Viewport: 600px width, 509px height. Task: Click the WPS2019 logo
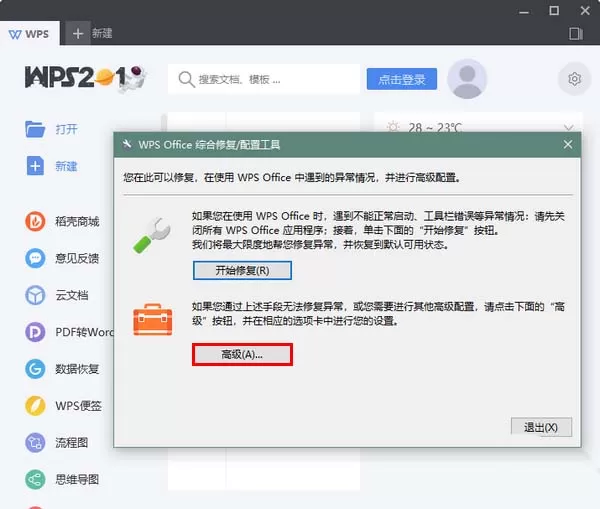(85, 78)
